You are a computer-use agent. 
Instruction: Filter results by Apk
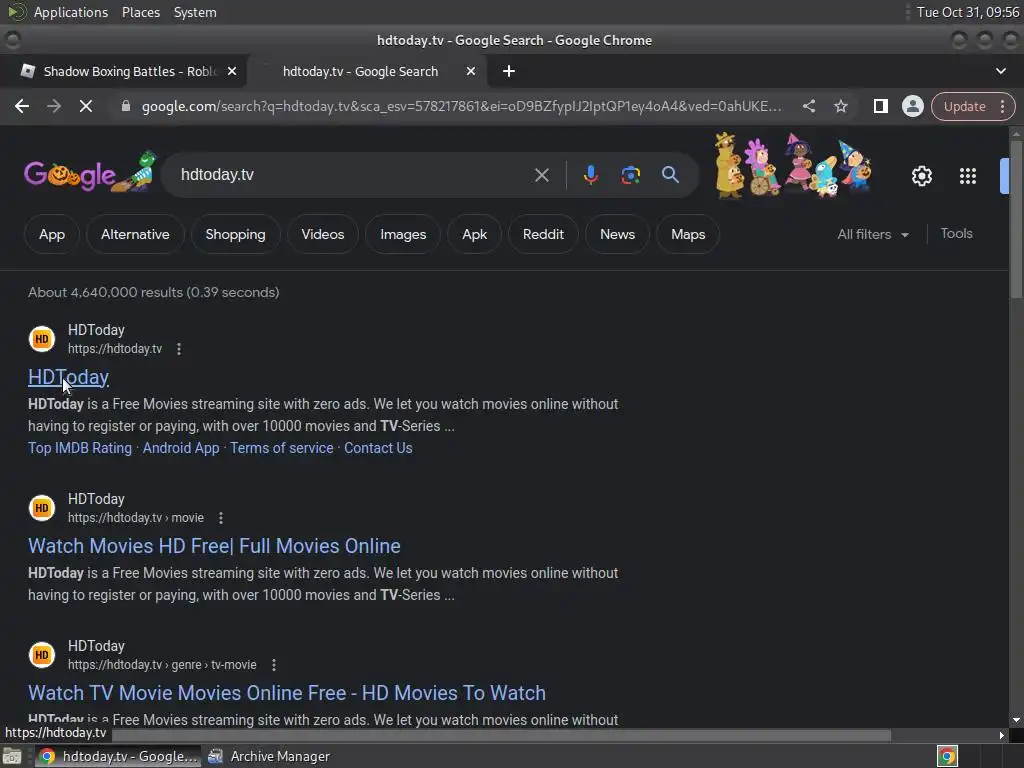tap(474, 234)
